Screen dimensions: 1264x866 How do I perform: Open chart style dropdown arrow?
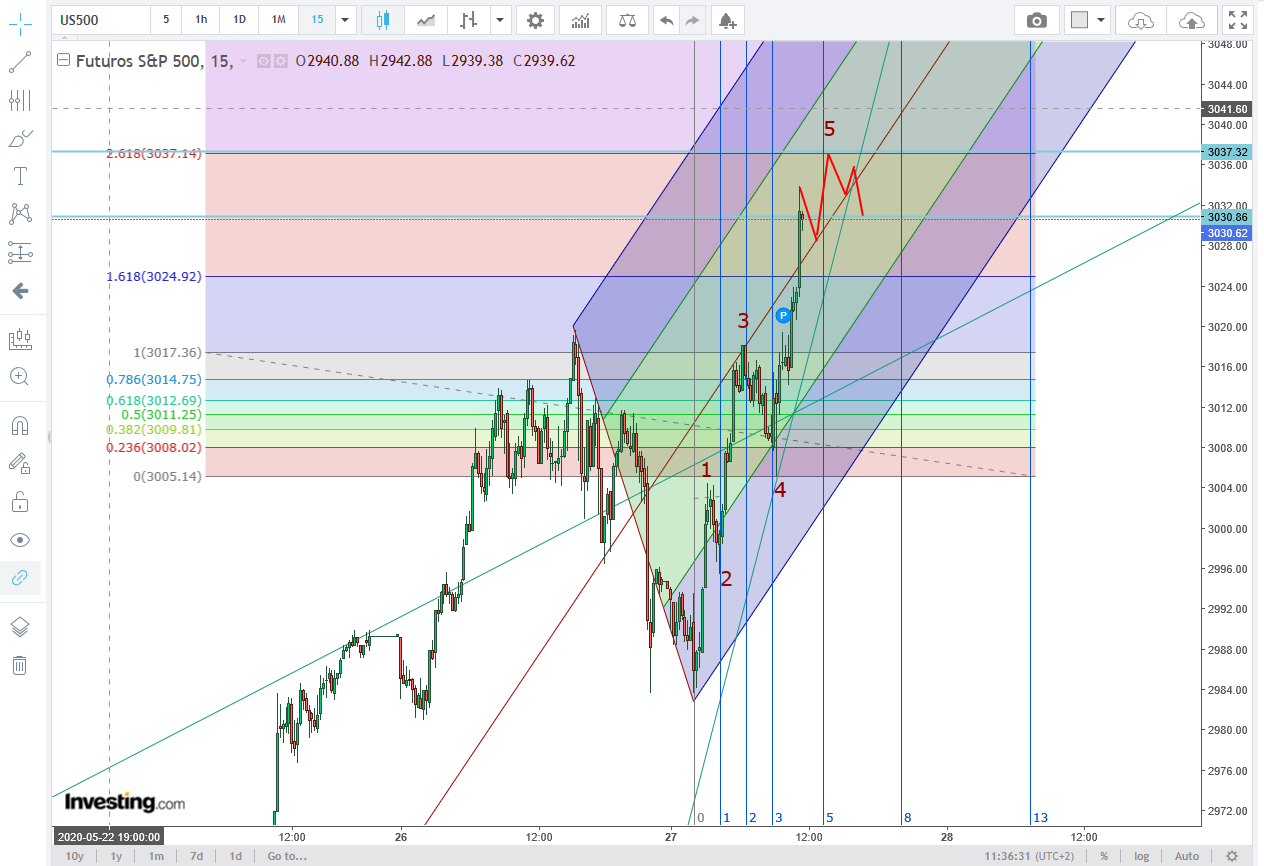pos(500,20)
